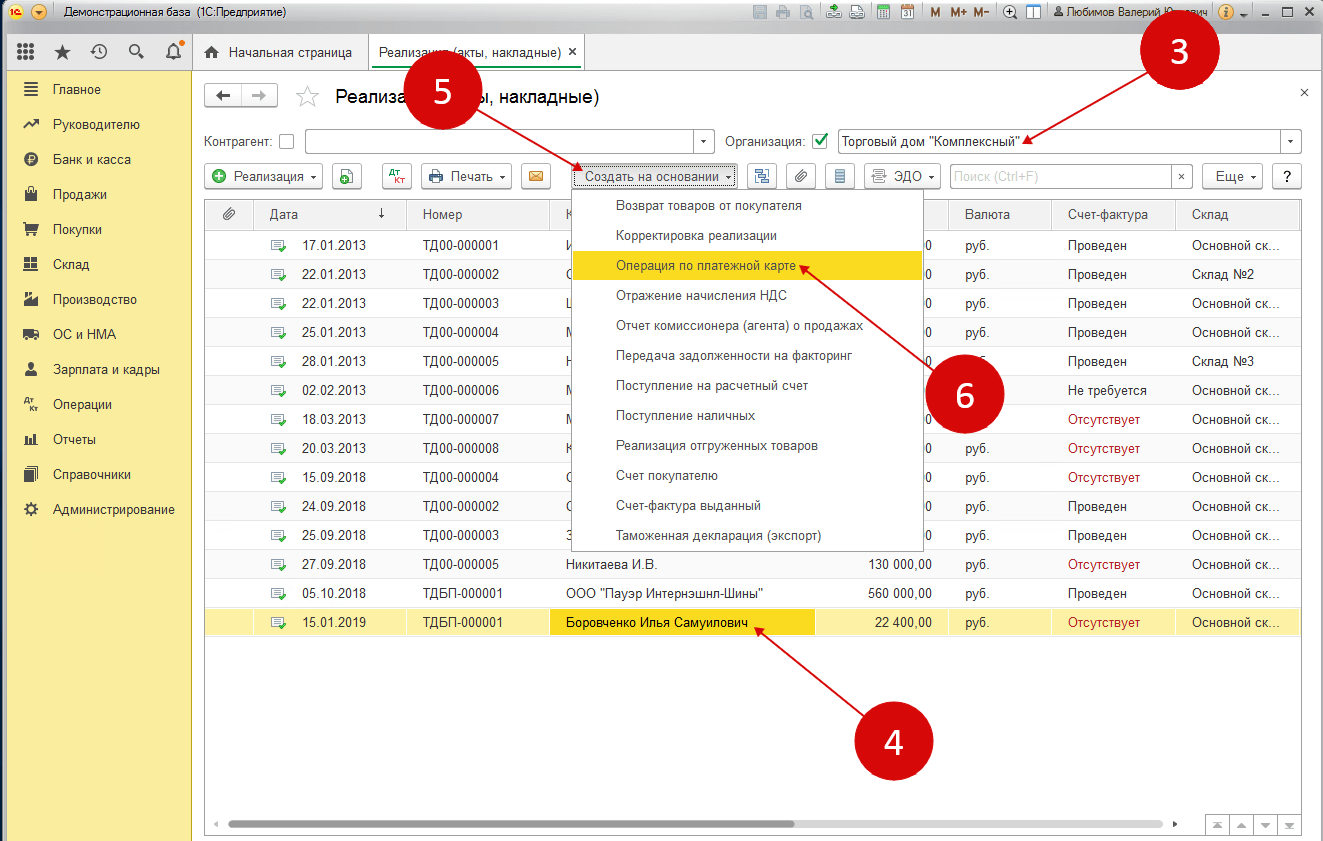Expand the ЭДО dropdown menu
The height and width of the screenshot is (841, 1323).
pos(903,176)
